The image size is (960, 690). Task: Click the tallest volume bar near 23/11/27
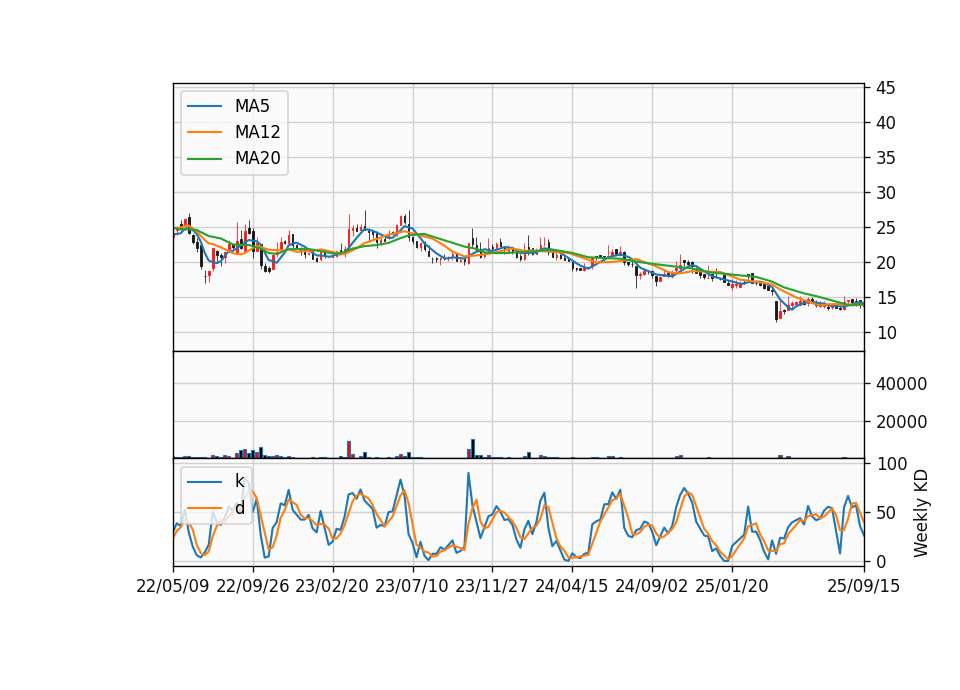473,449
